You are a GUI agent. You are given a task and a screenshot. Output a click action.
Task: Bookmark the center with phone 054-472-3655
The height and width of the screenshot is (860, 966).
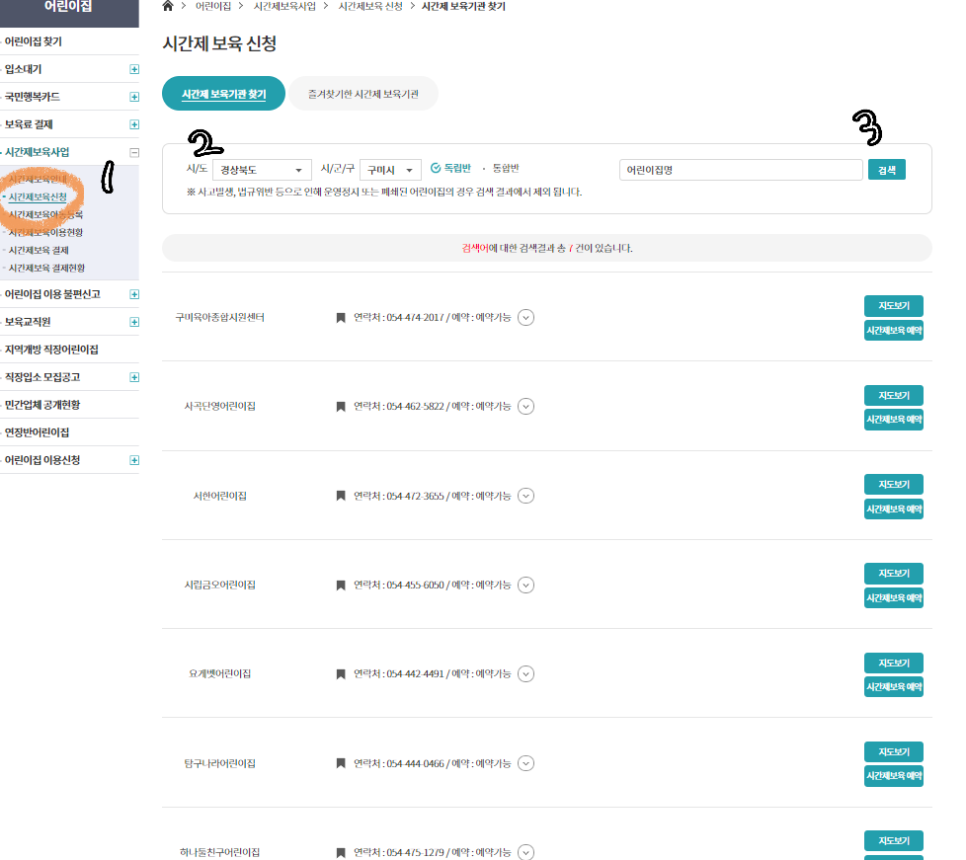tap(340, 496)
